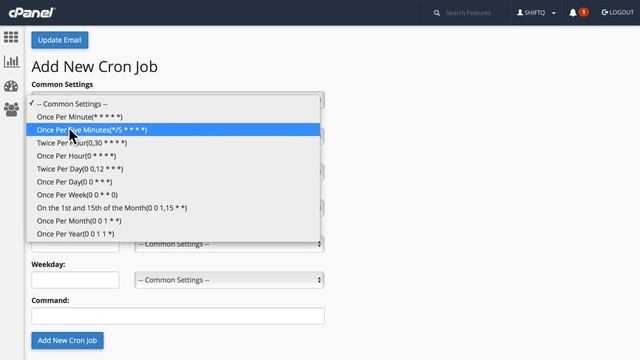
Task: Select Once Per Hour option
Action: (x=173, y=156)
